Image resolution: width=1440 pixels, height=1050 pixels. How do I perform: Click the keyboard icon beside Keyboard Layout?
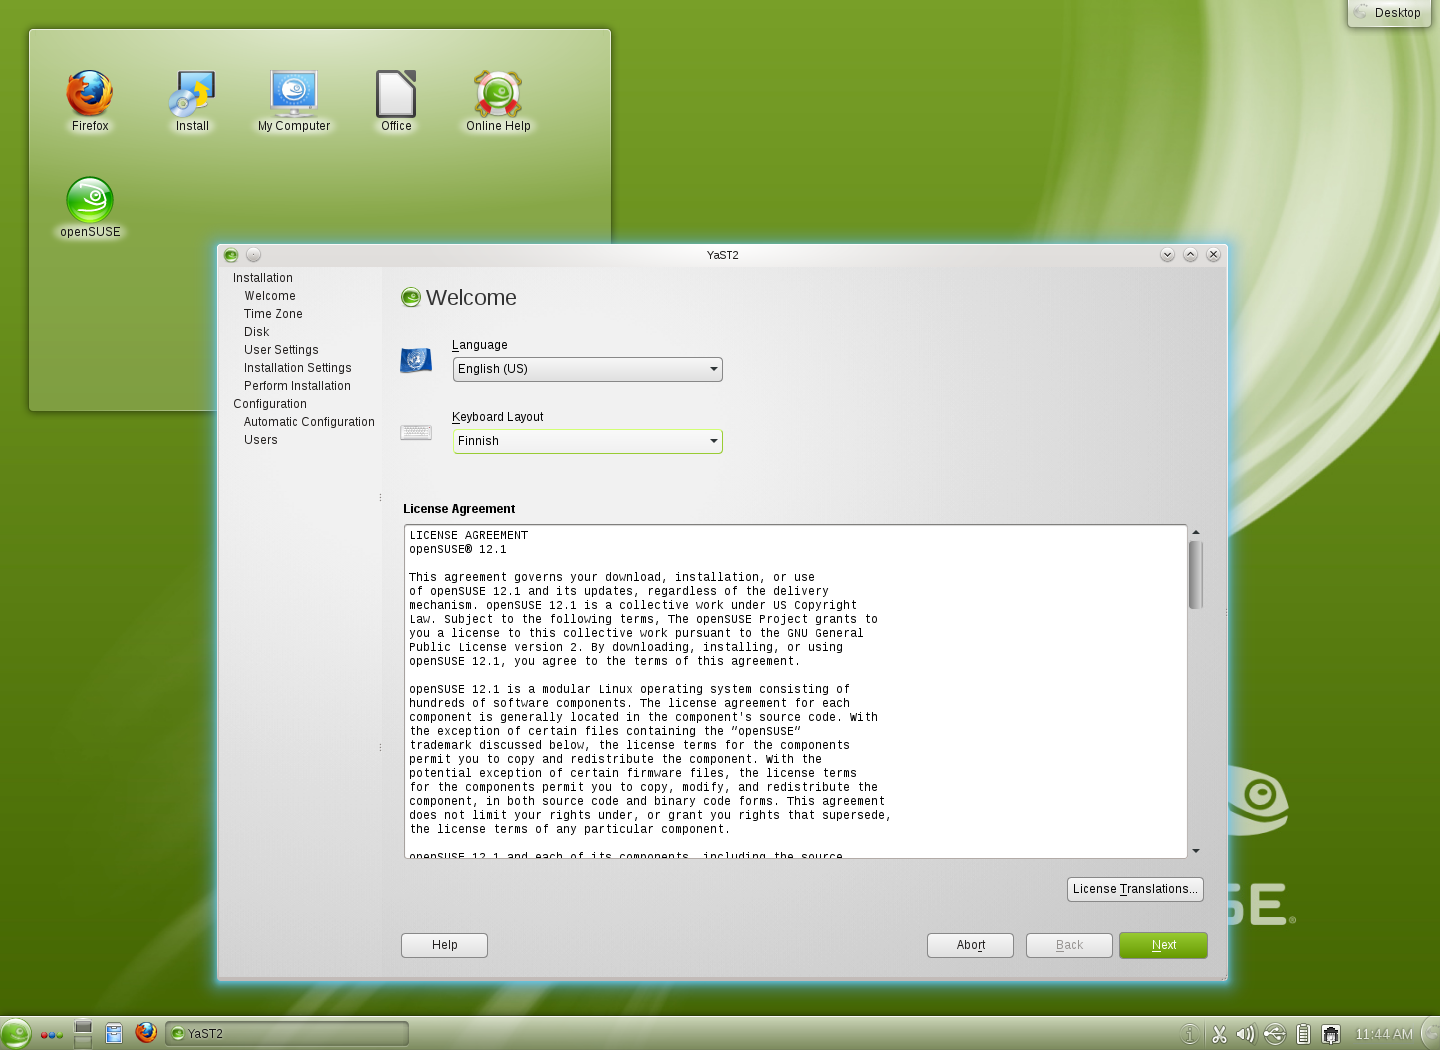pos(416,432)
